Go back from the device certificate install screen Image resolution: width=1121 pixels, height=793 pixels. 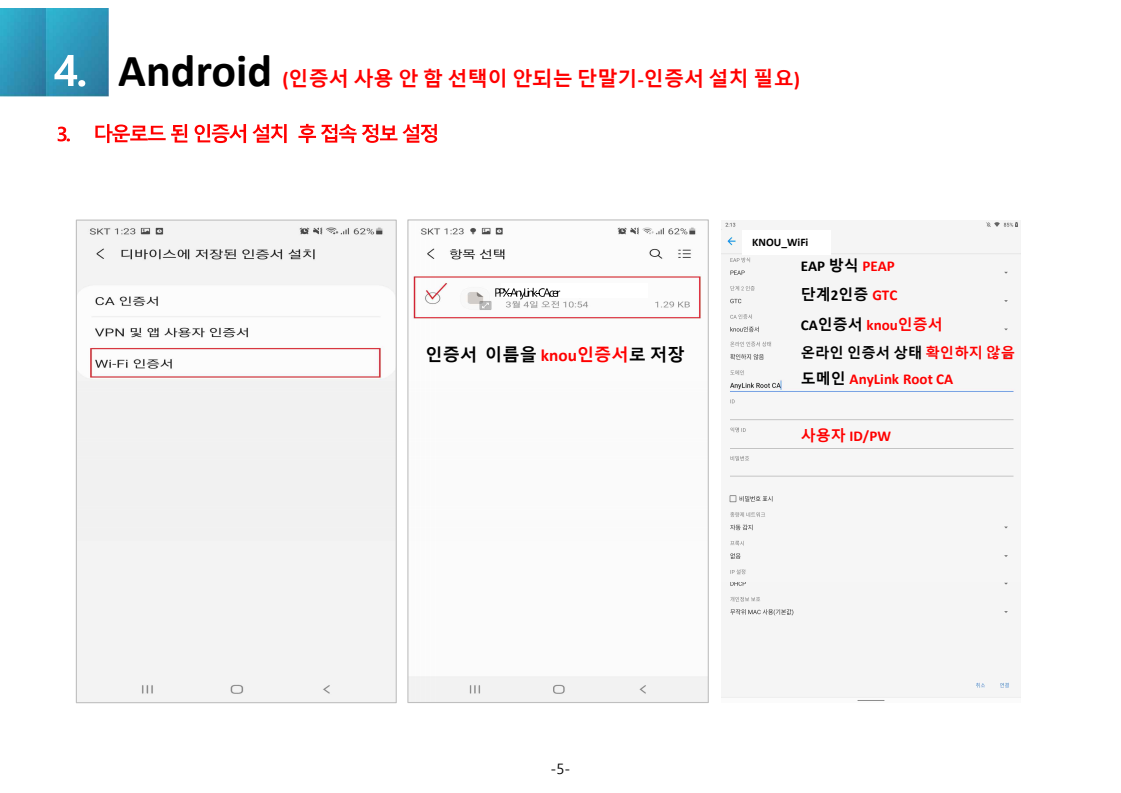[100, 254]
